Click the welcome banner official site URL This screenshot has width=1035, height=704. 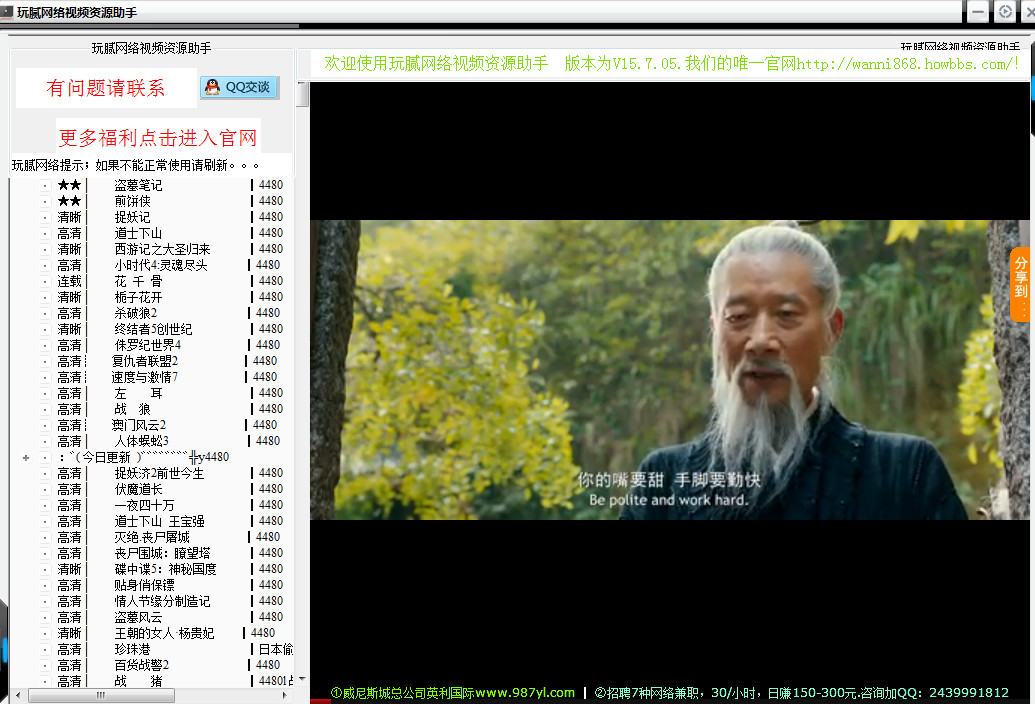pyautogui.click(x=906, y=64)
